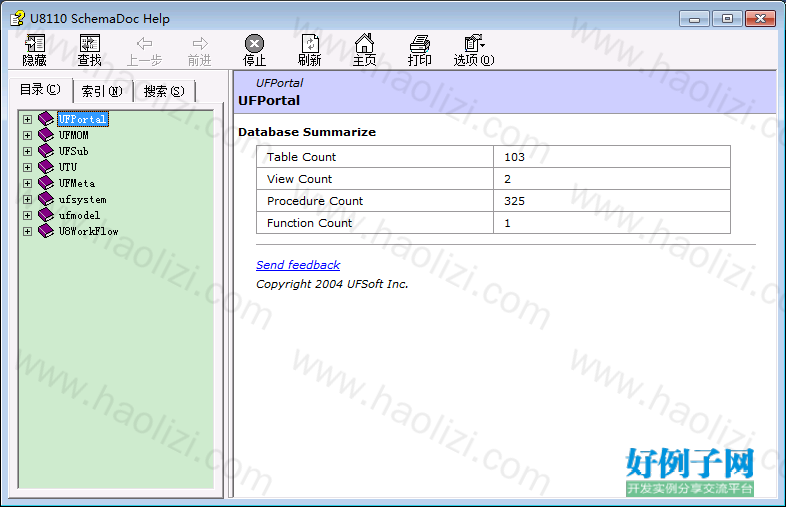Click the UFSub book icon

click(x=46, y=151)
